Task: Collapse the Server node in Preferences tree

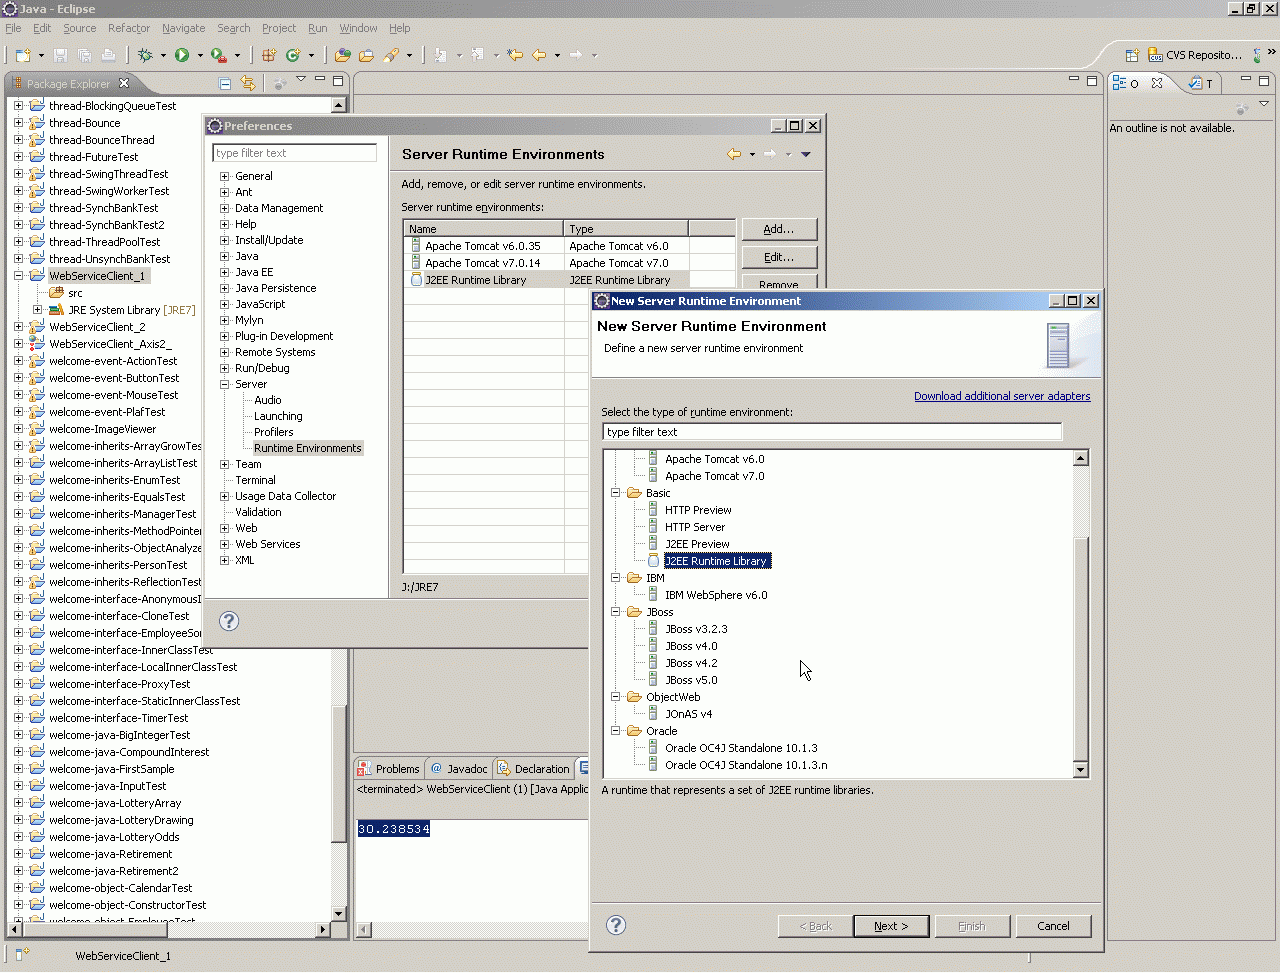Action: (225, 384)
